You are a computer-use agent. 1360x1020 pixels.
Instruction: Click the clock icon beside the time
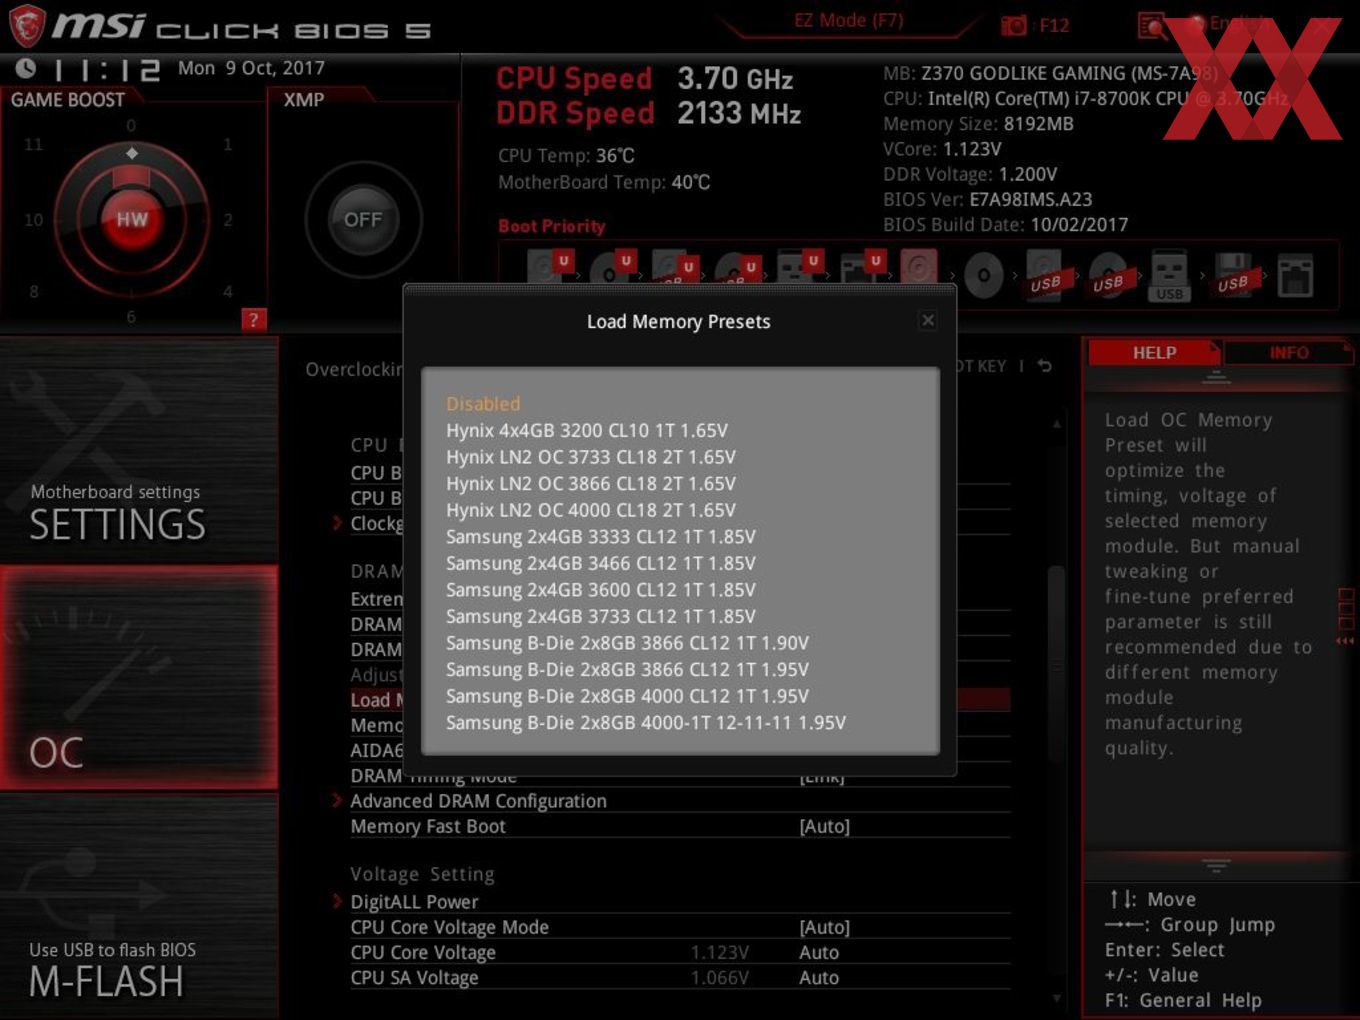point(26,68)
